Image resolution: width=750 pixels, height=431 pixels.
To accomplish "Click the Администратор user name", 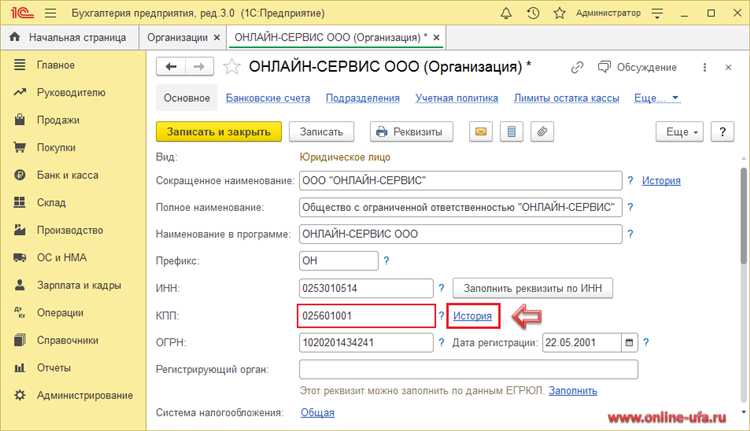I will [x=608, y=13].
